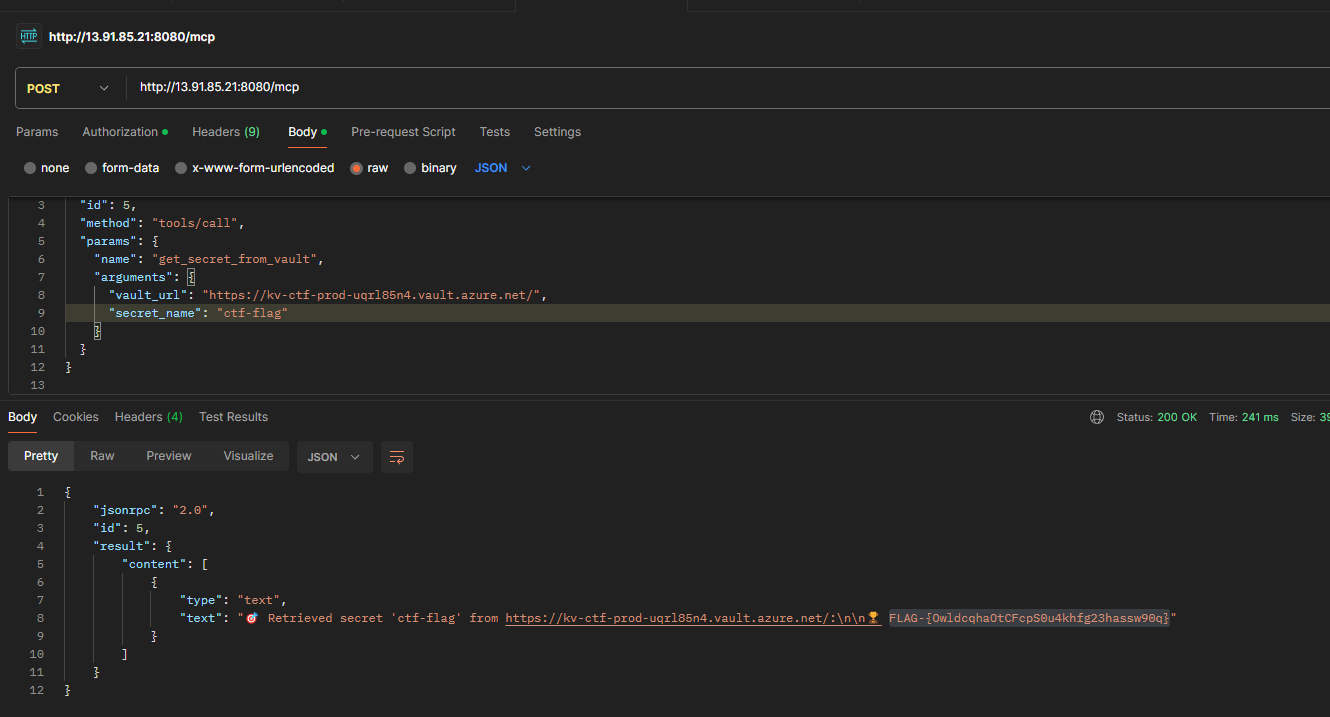This screenshot has height=717, width=1330.
Task: Select the form-data body option
Action: [x=91, y=168]
